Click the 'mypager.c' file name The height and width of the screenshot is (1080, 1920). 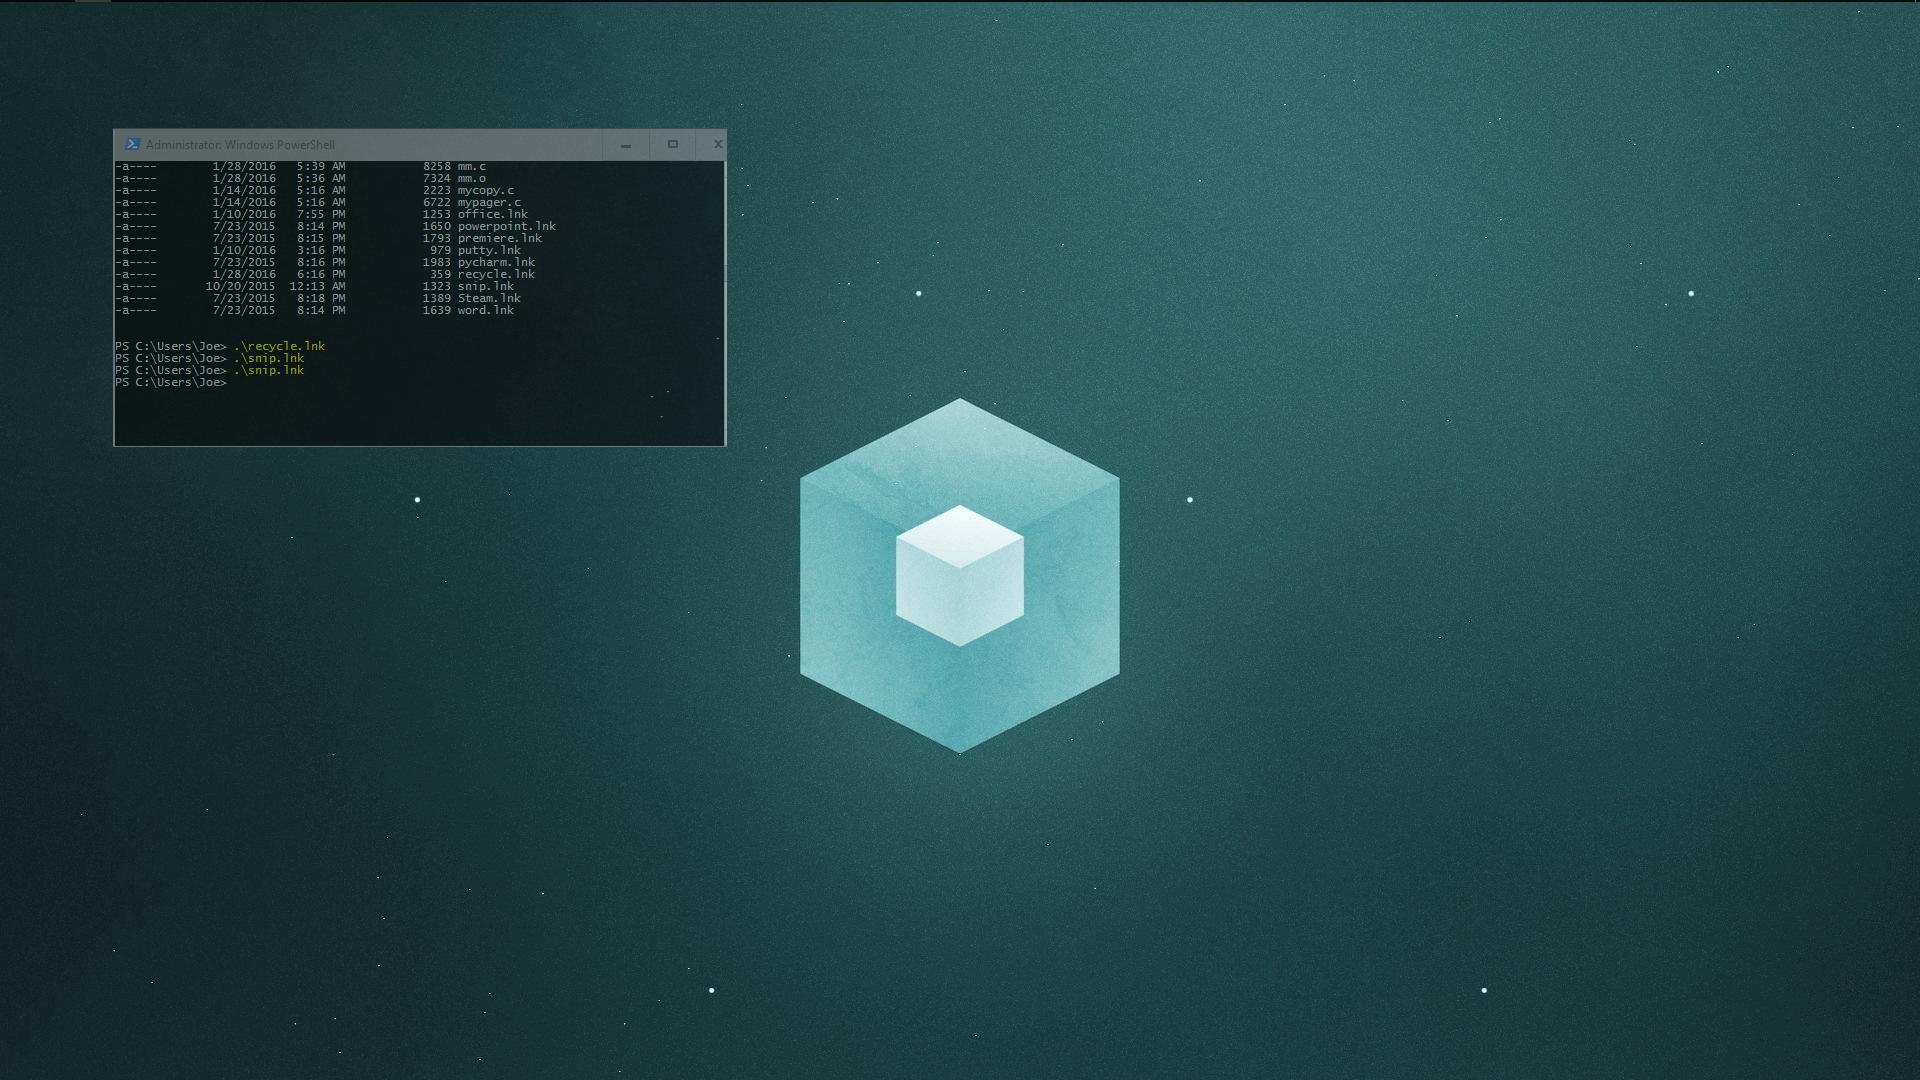point(489,203)
